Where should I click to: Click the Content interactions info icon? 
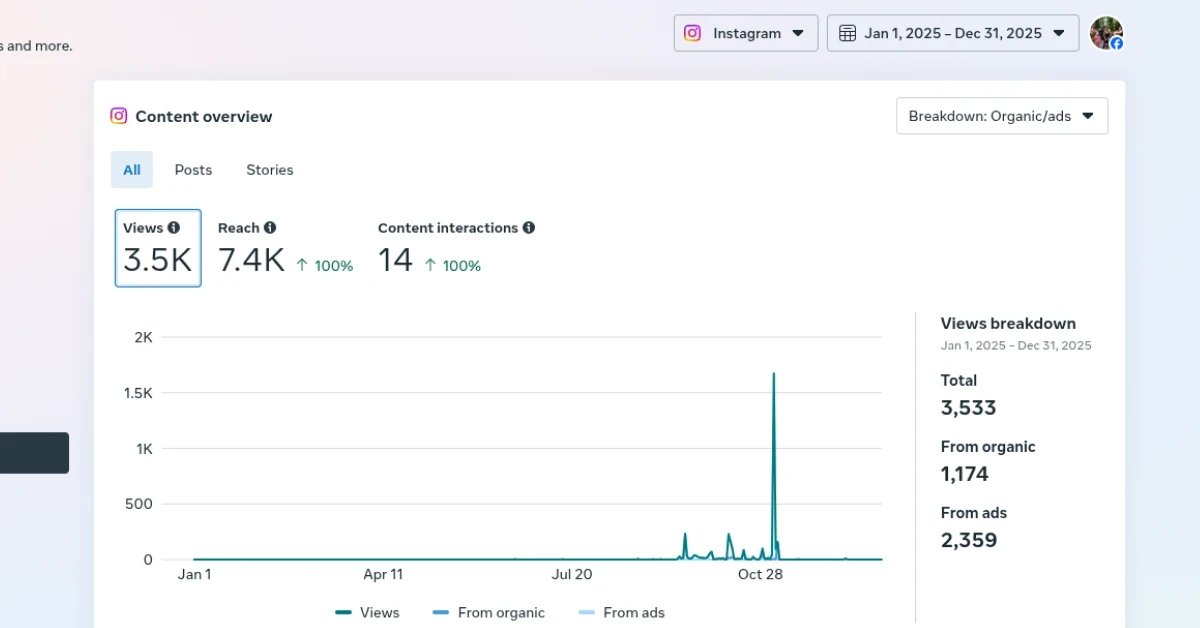(x=529, y=228)
